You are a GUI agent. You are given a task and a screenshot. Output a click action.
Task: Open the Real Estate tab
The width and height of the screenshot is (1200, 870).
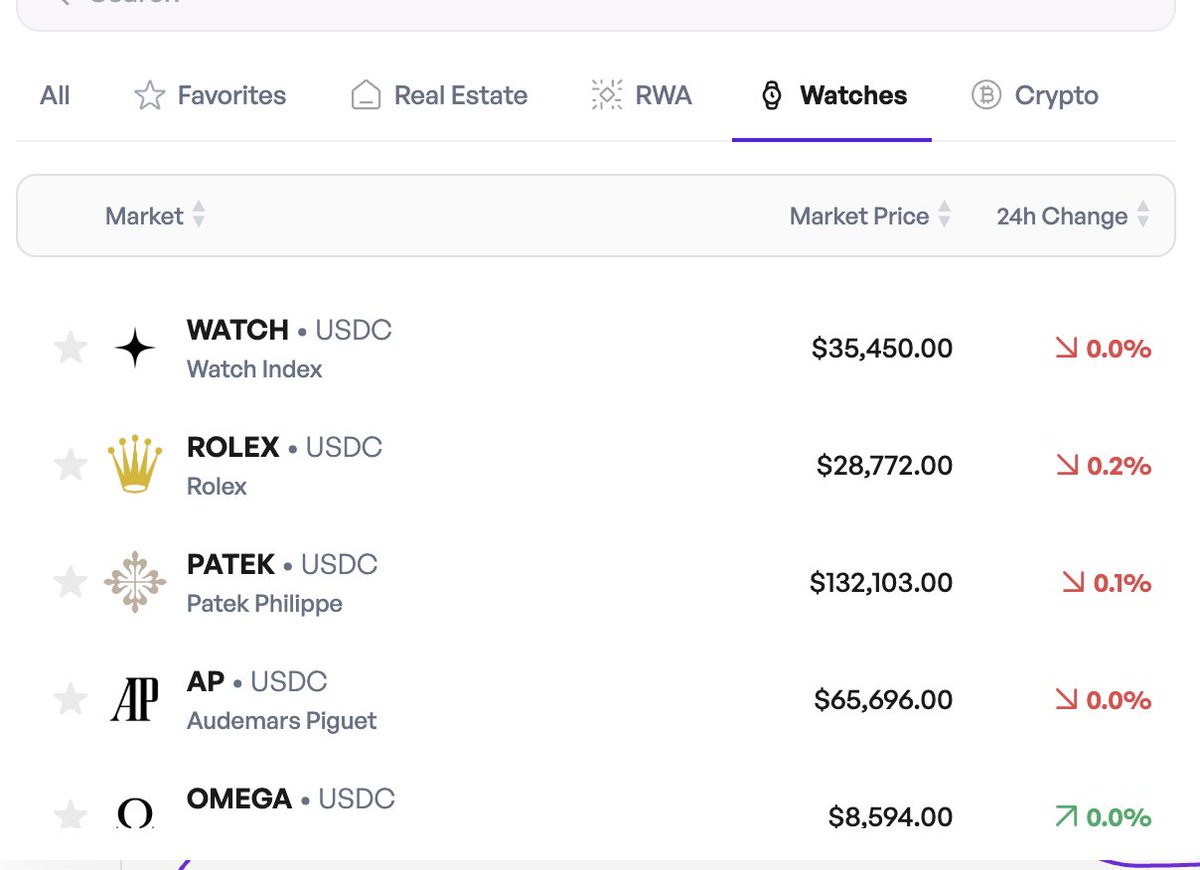[x=439, y=96]
